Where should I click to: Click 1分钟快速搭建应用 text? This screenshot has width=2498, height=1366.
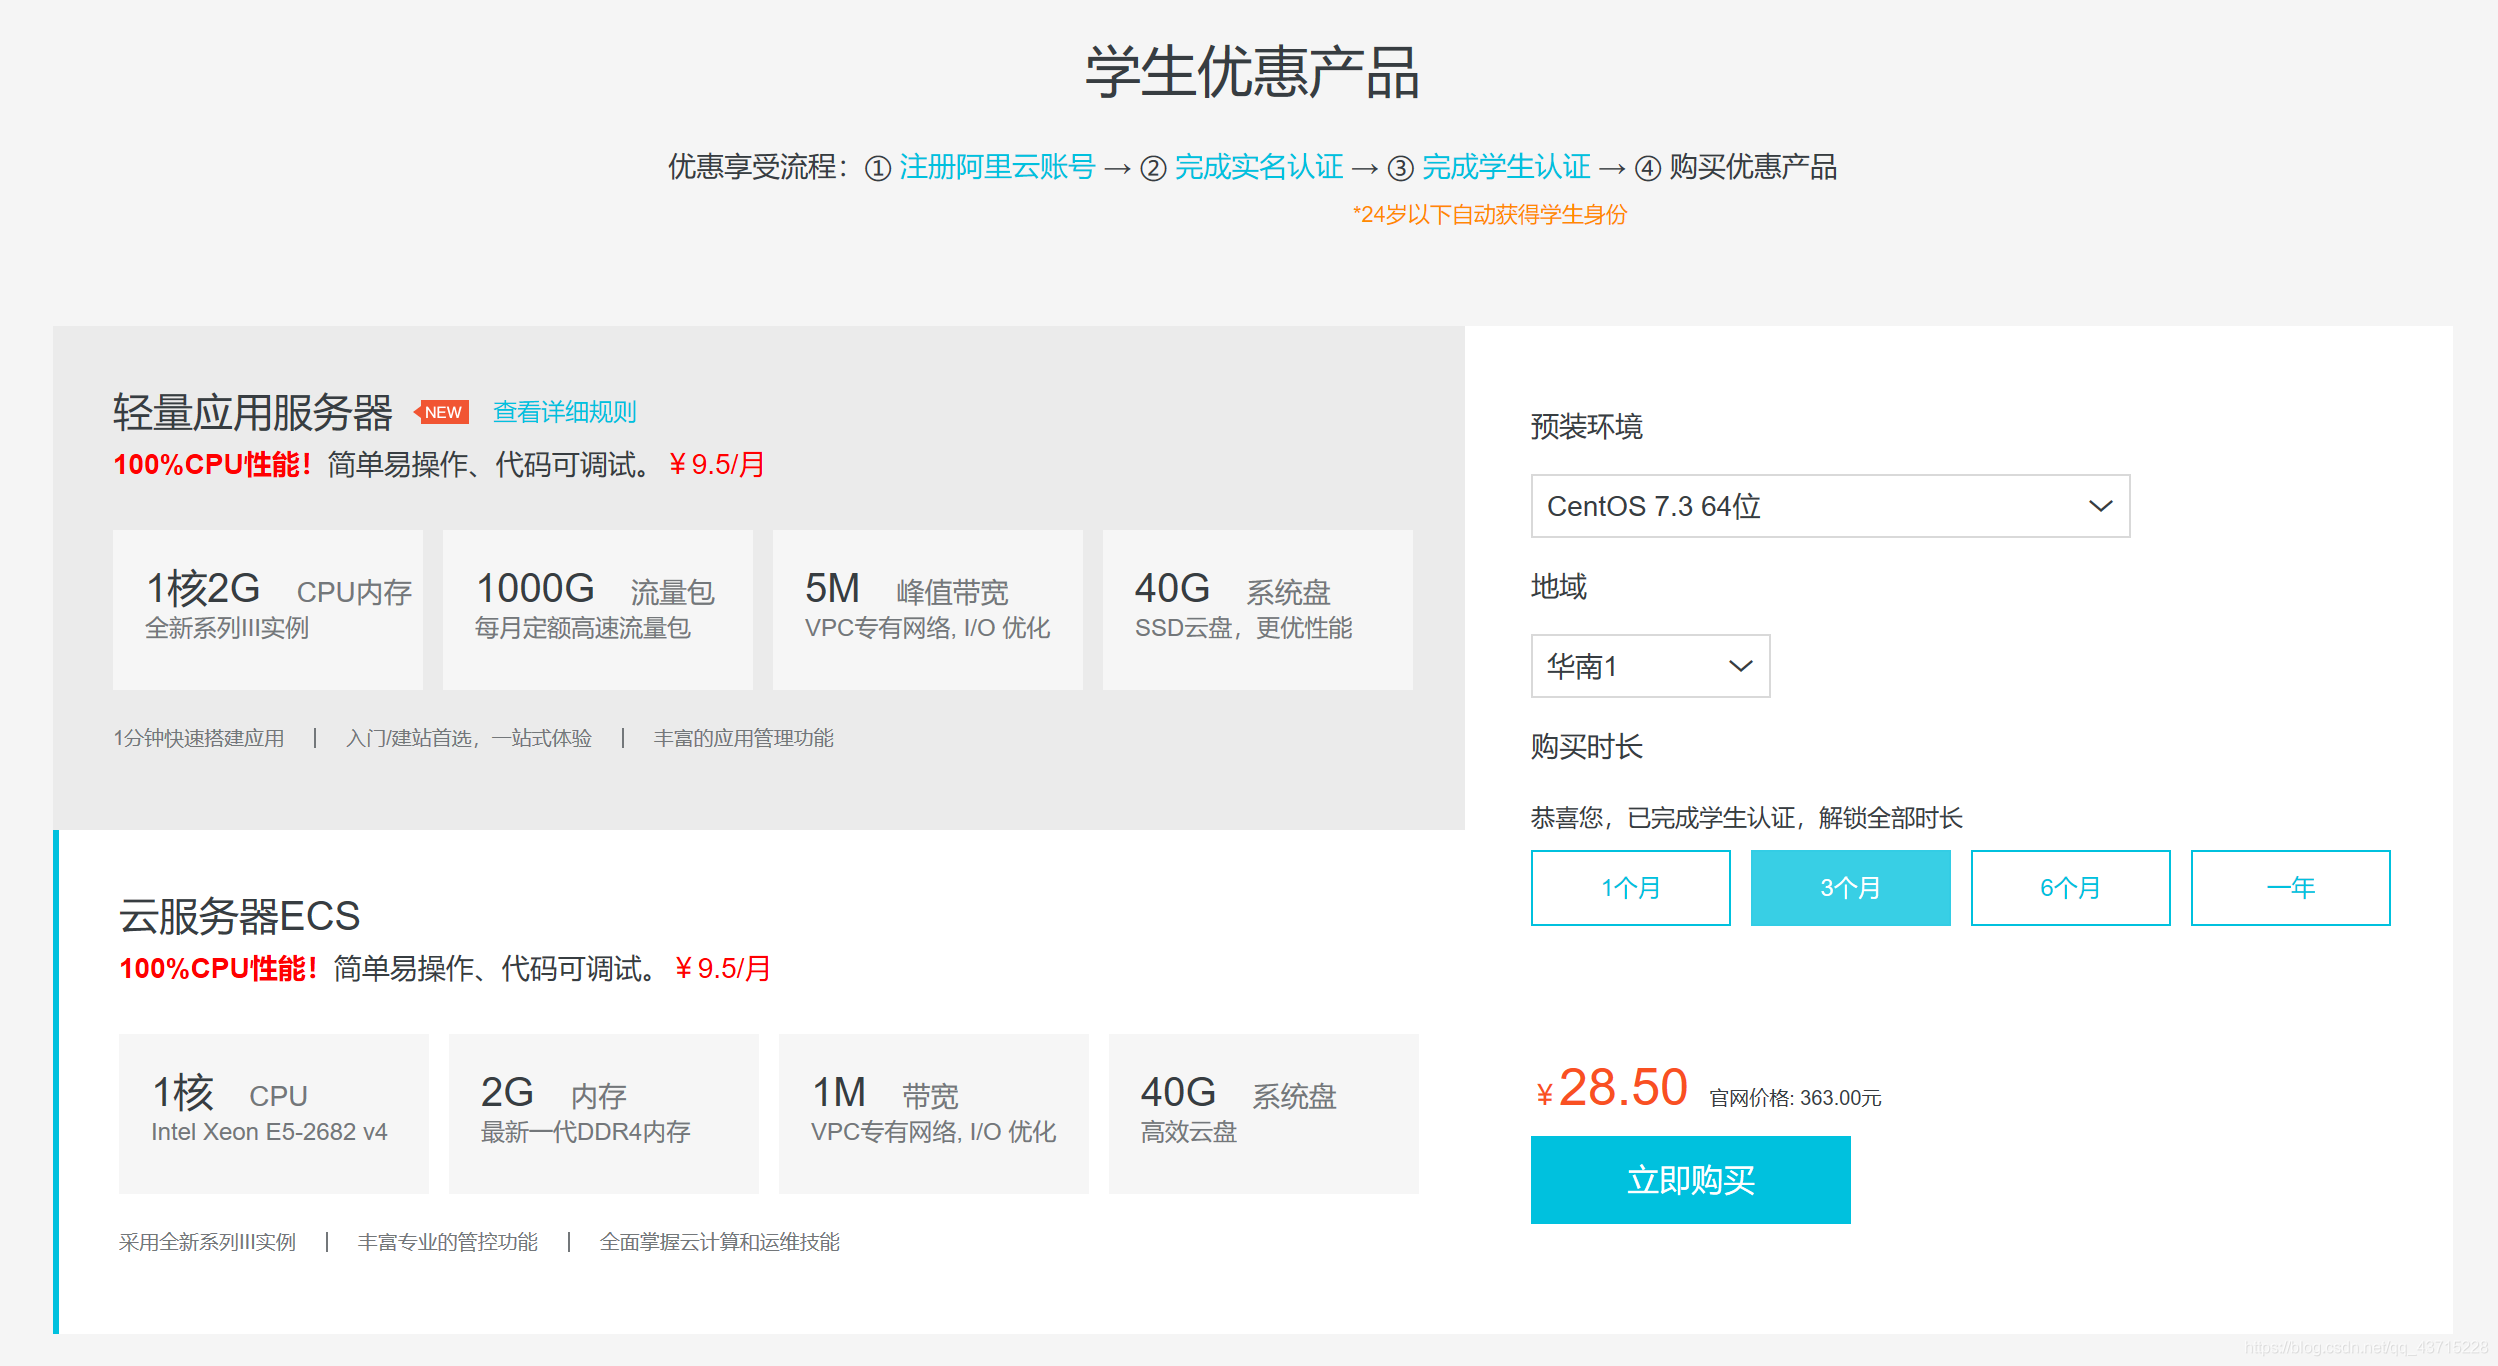199,738
